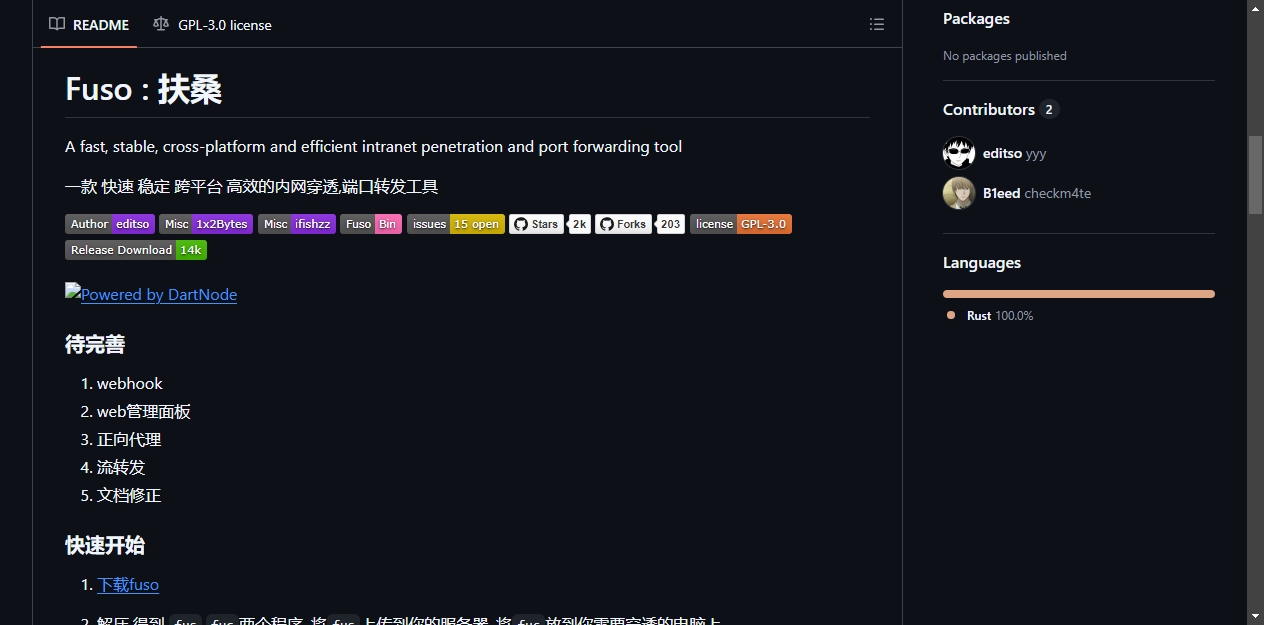Click the English description paragraph
Image resolution: width=1264 pixels, height=625 pixels.
374,146
